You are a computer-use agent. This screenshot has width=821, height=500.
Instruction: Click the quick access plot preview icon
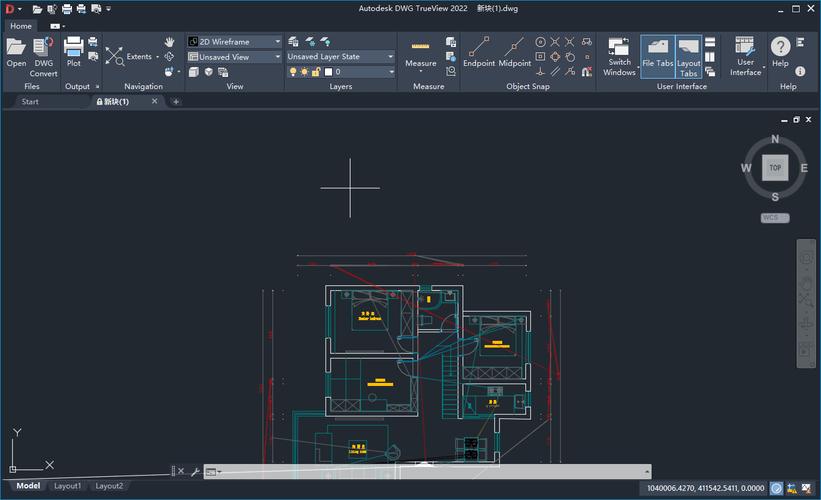pos(96,9)
